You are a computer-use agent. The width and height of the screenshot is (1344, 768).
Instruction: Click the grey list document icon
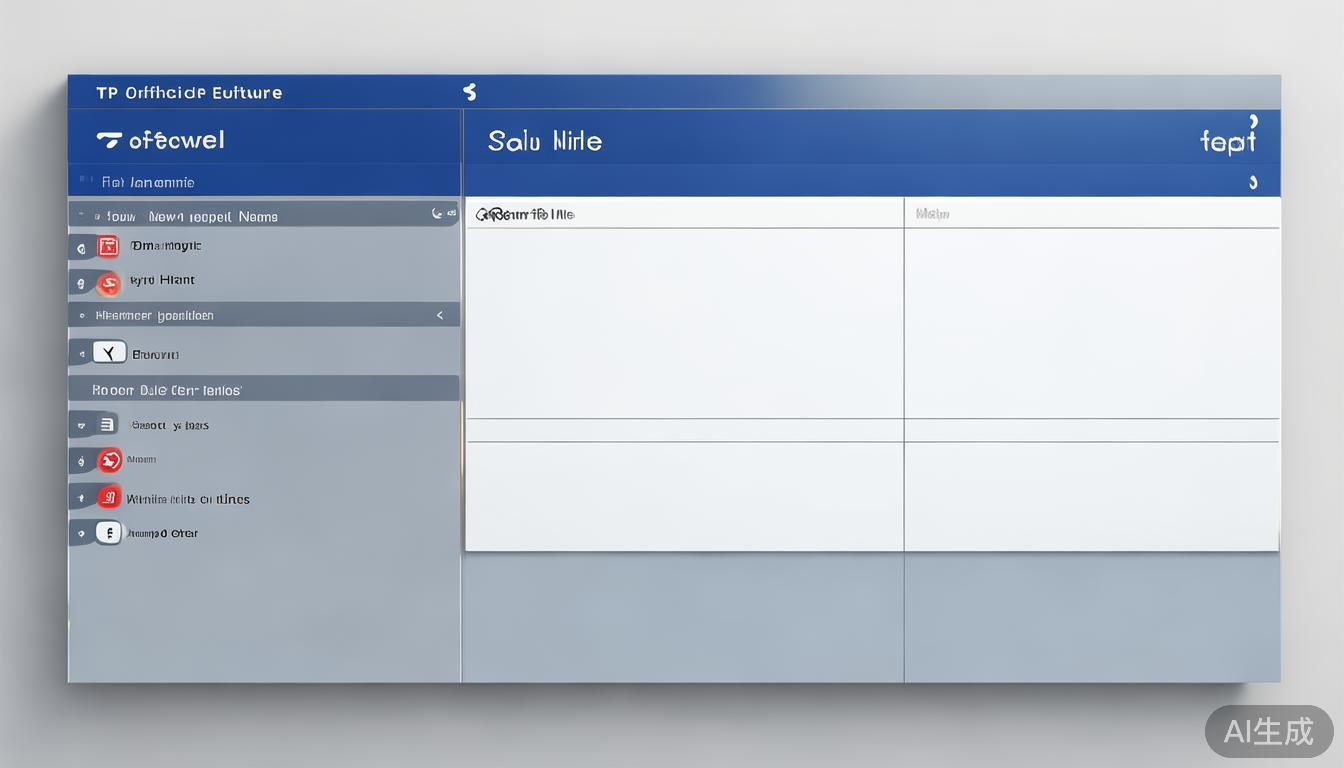pos(107,425)
